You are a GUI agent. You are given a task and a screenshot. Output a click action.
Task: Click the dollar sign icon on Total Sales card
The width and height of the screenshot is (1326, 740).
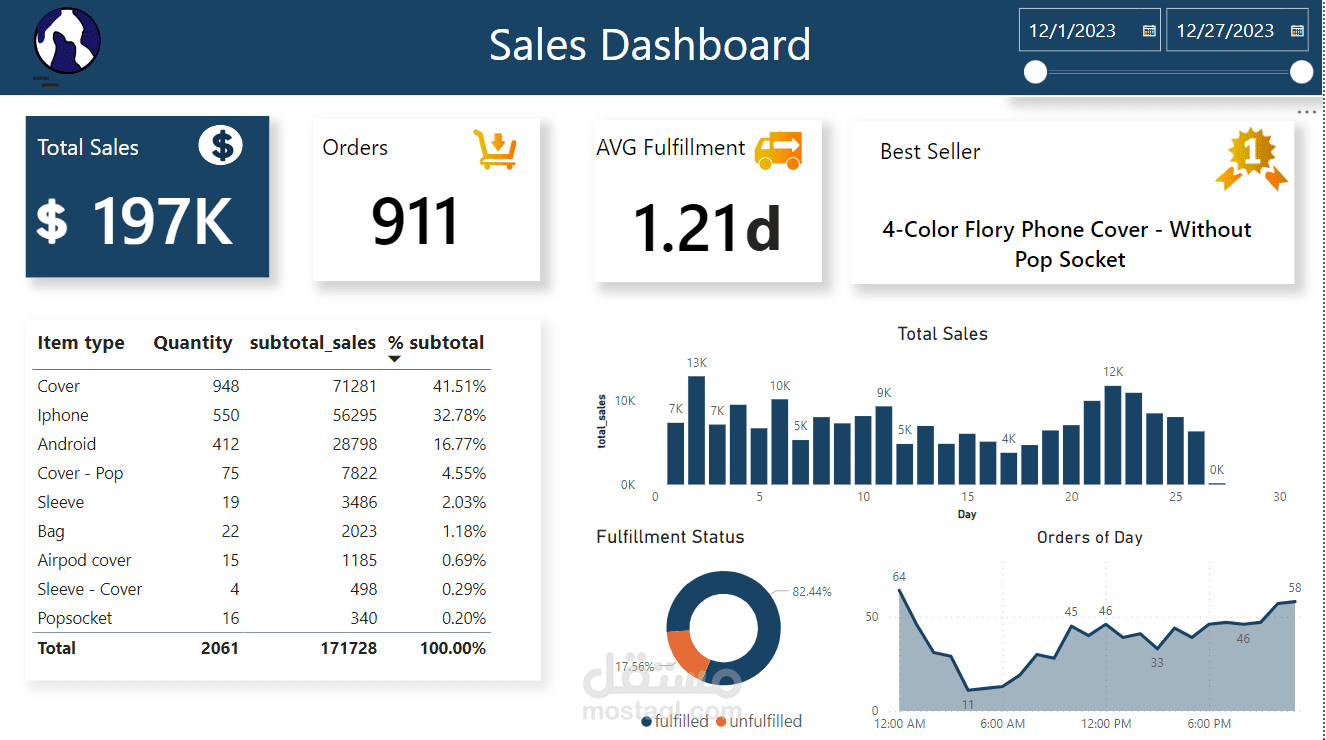(x=220, y=146)
